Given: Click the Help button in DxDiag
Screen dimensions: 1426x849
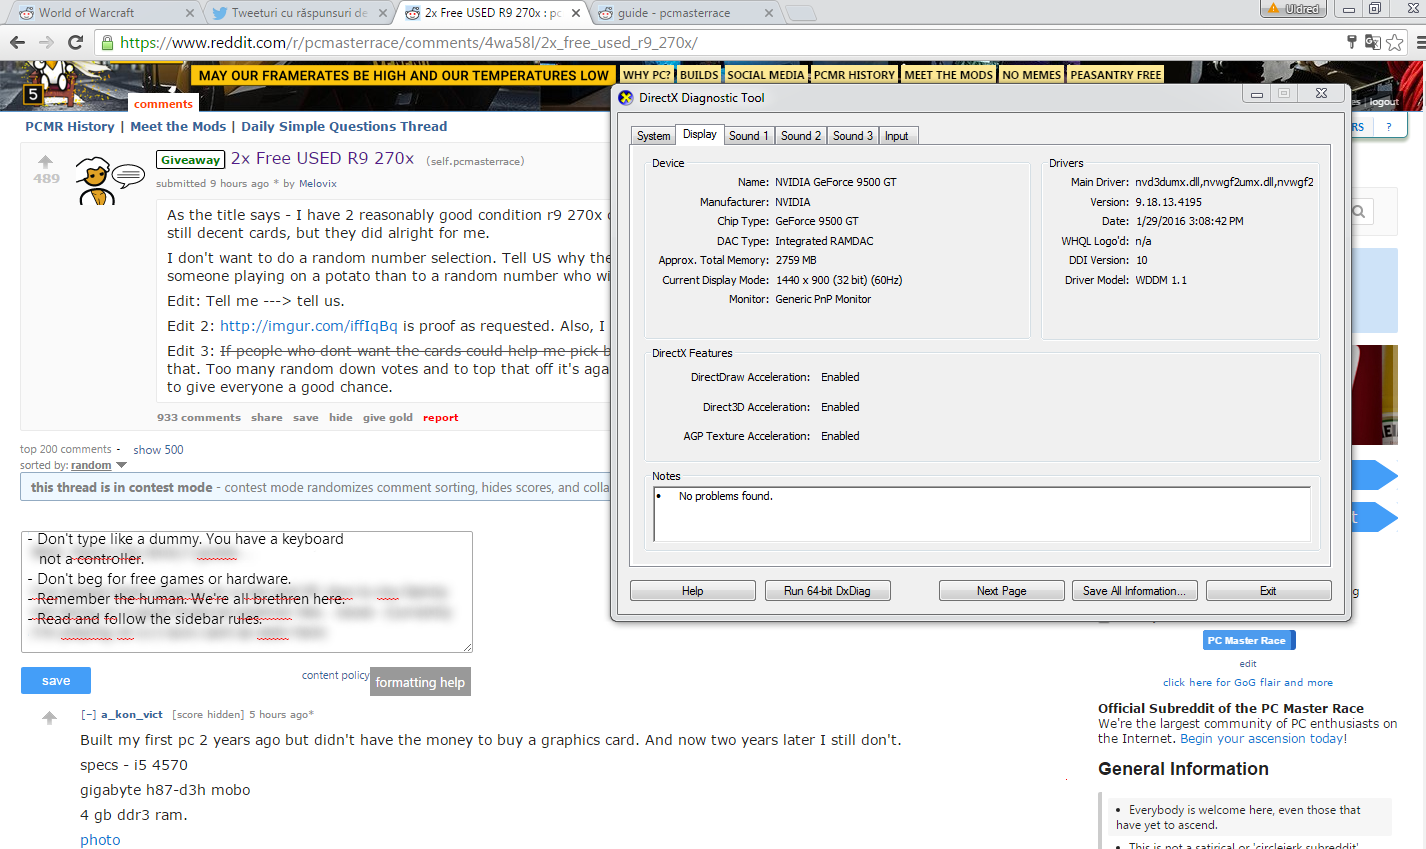Looking at the screenshot, I should [693, 591].
